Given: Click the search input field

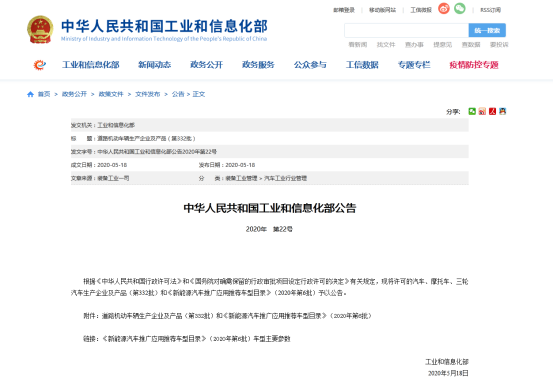Looking at the screenshot, I should [x=407, y=30].
